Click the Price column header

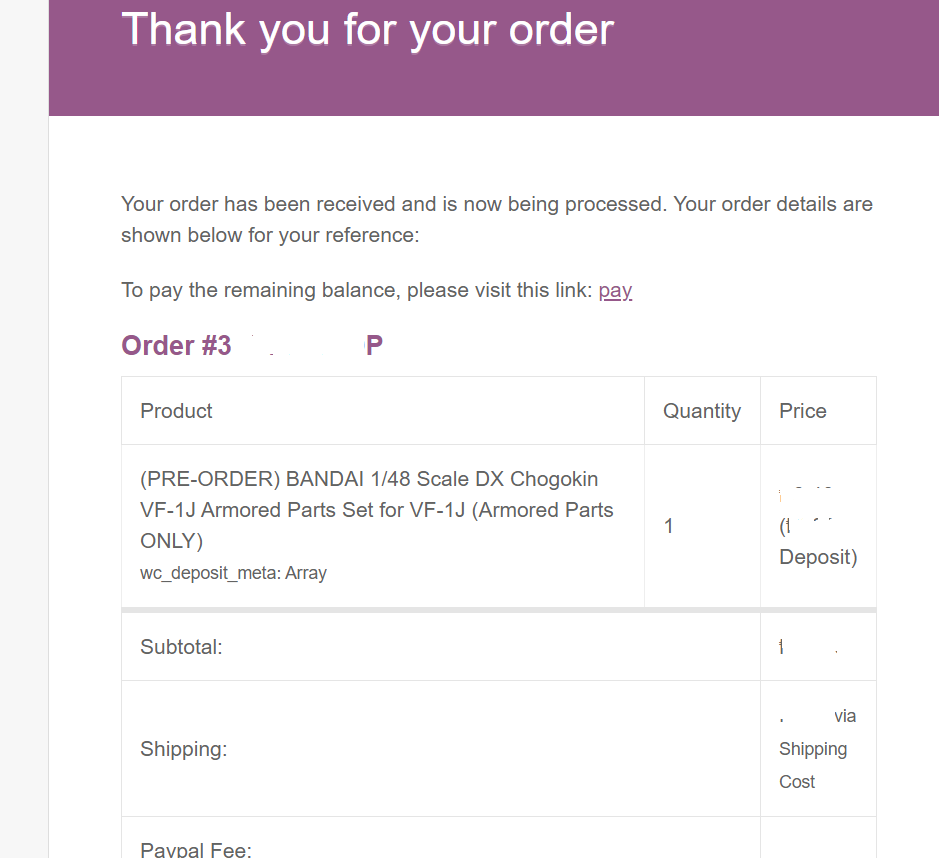point(802,411)
